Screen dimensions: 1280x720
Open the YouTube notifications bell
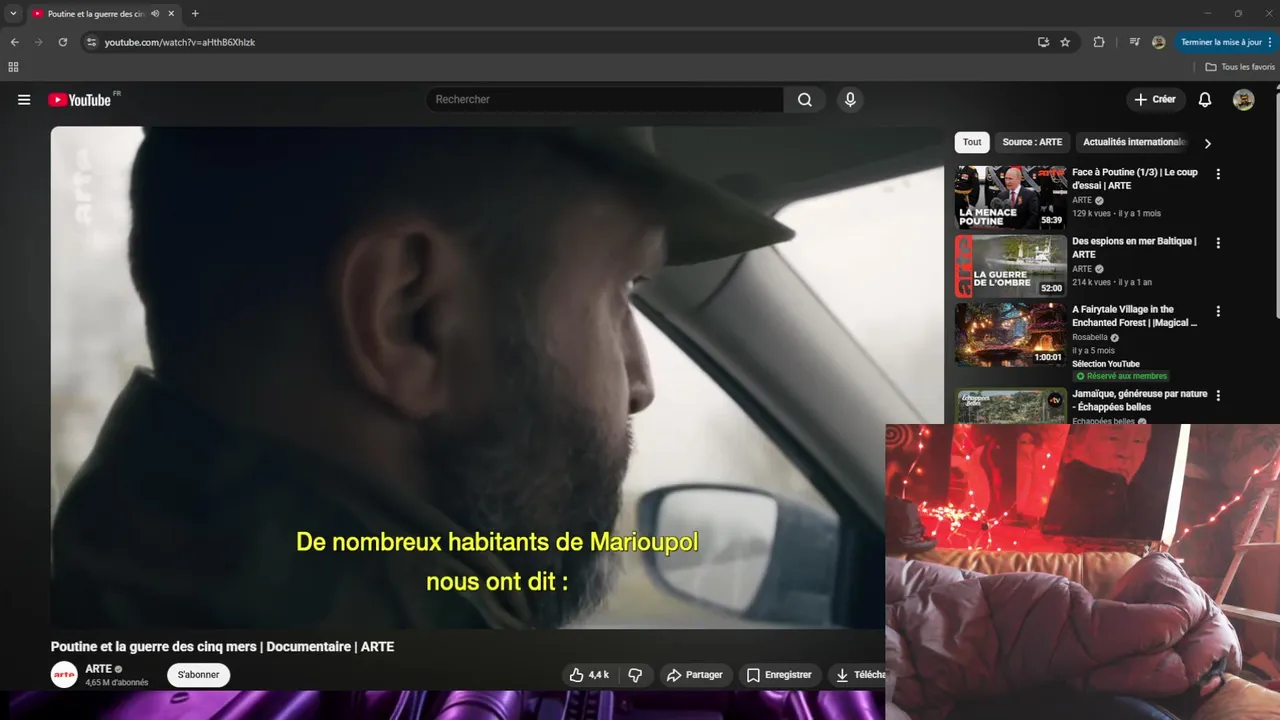coord(1205,99)
